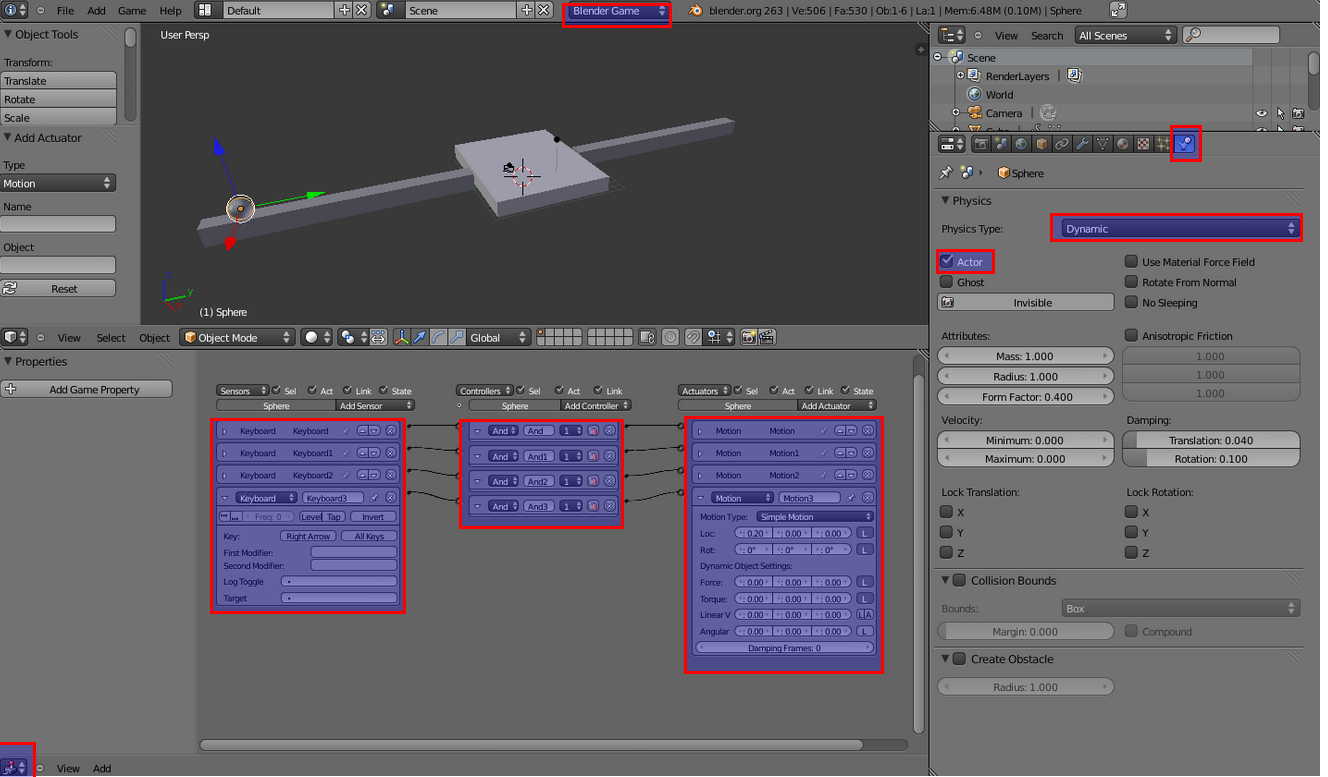This screenshot has width=1328, height=777.
Task: Open the Help menu
Action: (x=171, y=10)
